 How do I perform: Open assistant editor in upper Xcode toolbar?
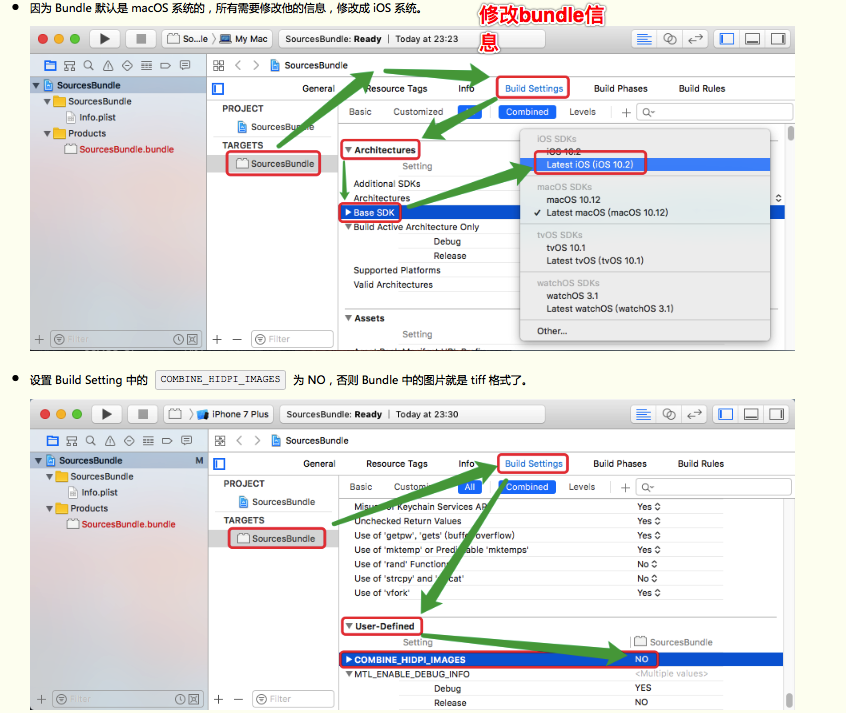670,39
